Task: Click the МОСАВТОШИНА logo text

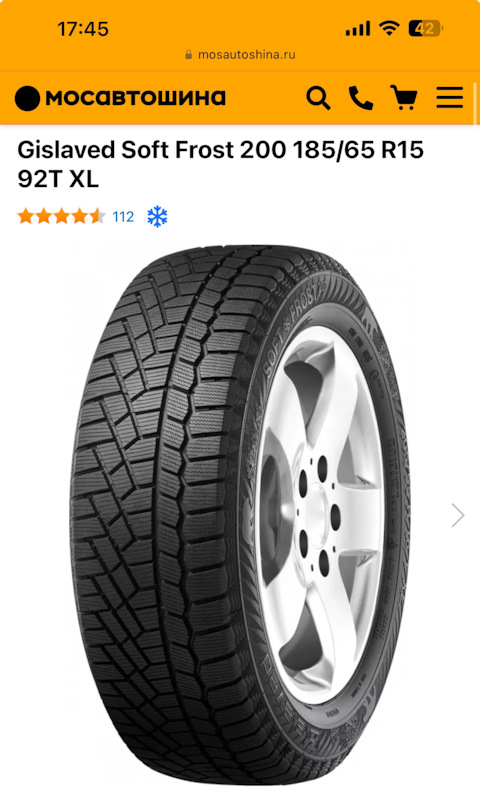Action: 136,98
